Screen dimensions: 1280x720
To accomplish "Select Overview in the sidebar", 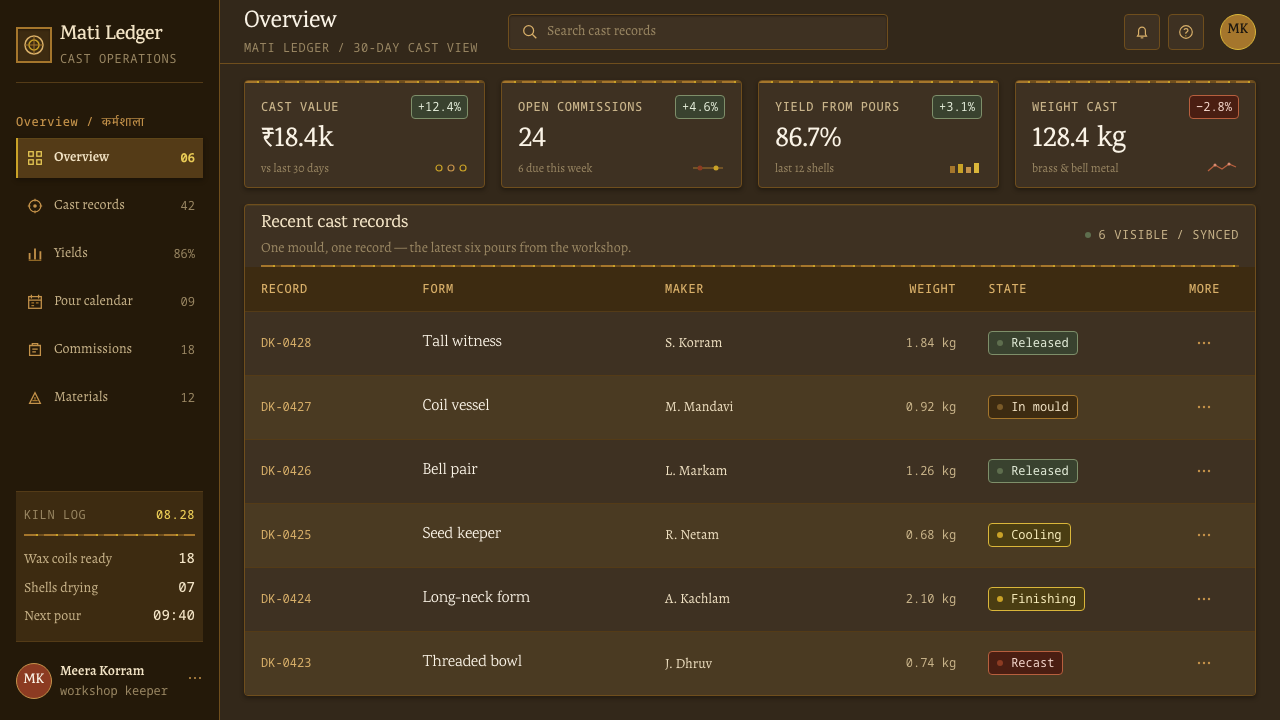I will tap(110, 158).
